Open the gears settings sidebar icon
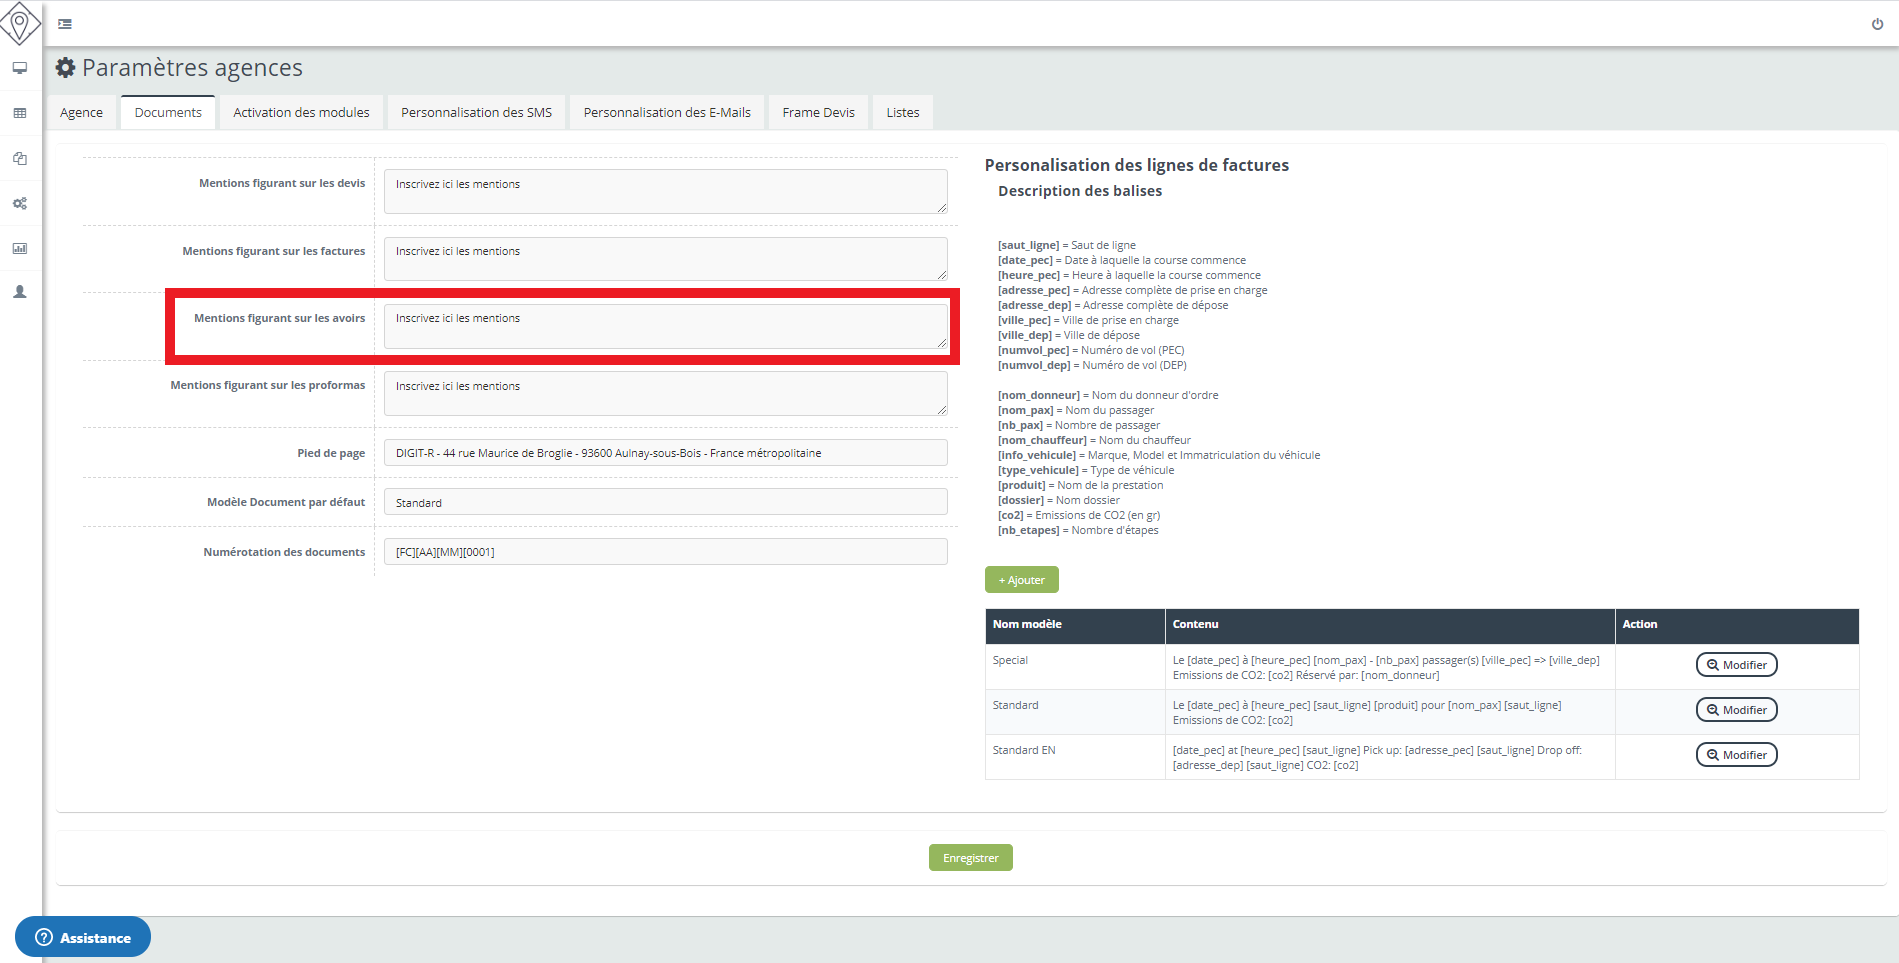The image size is (1899, 963). (20, 203)
